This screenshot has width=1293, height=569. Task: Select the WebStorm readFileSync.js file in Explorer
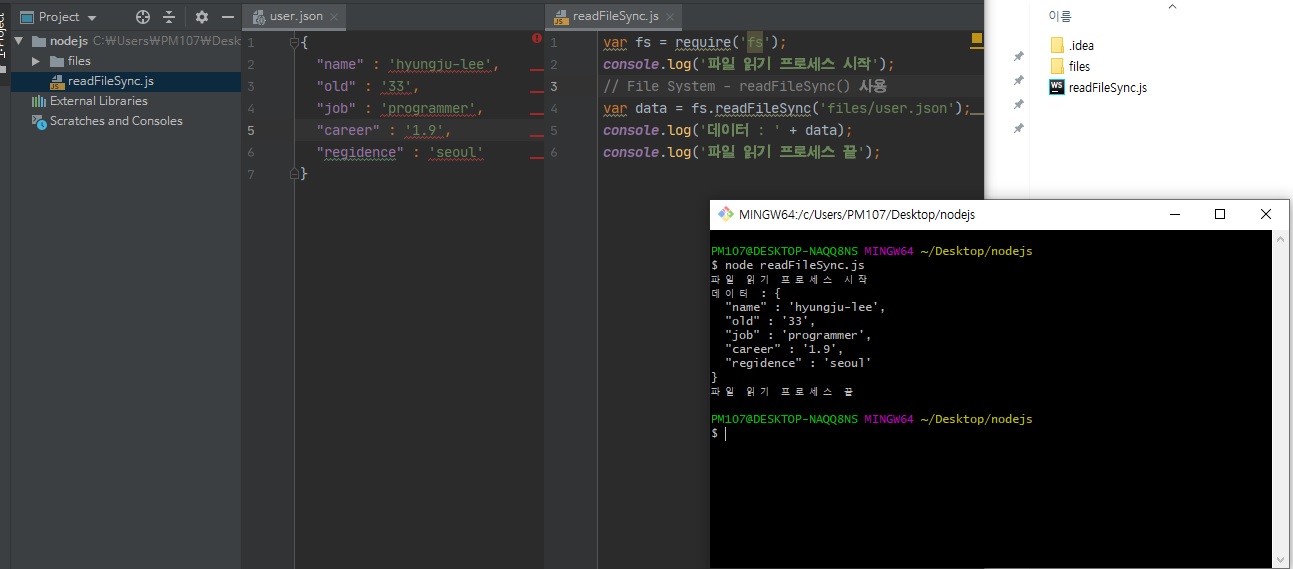tap(1107, 88)
